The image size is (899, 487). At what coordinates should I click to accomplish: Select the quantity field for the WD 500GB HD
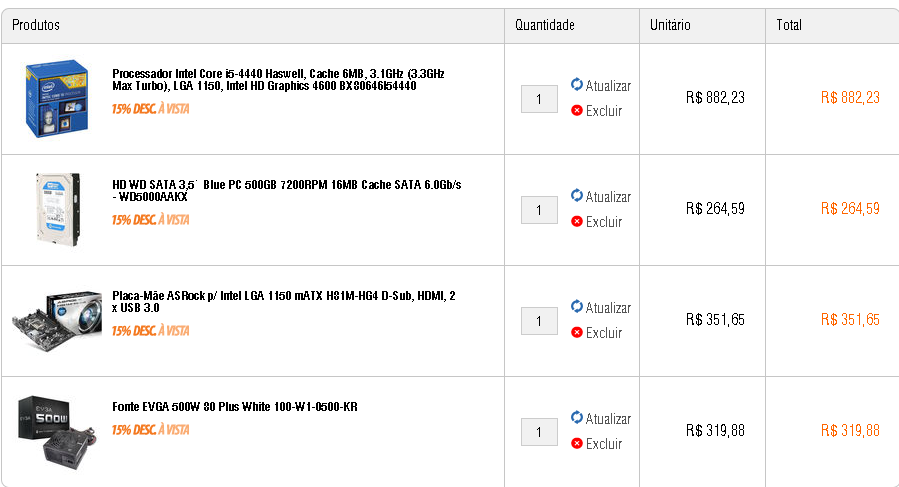[x=539, y=210]
